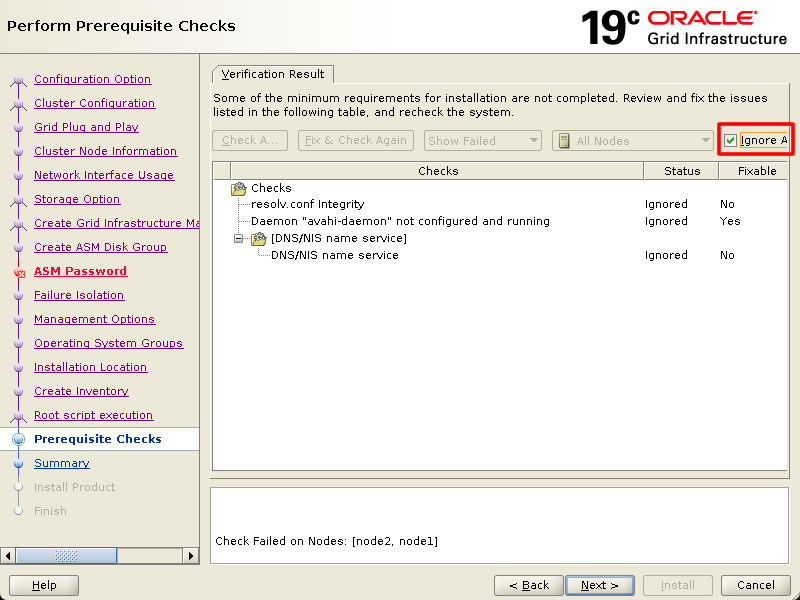Click the Prerequisite Checks current step bullet
The height and width of the screenshot is (600, 800).
(18, 439)
